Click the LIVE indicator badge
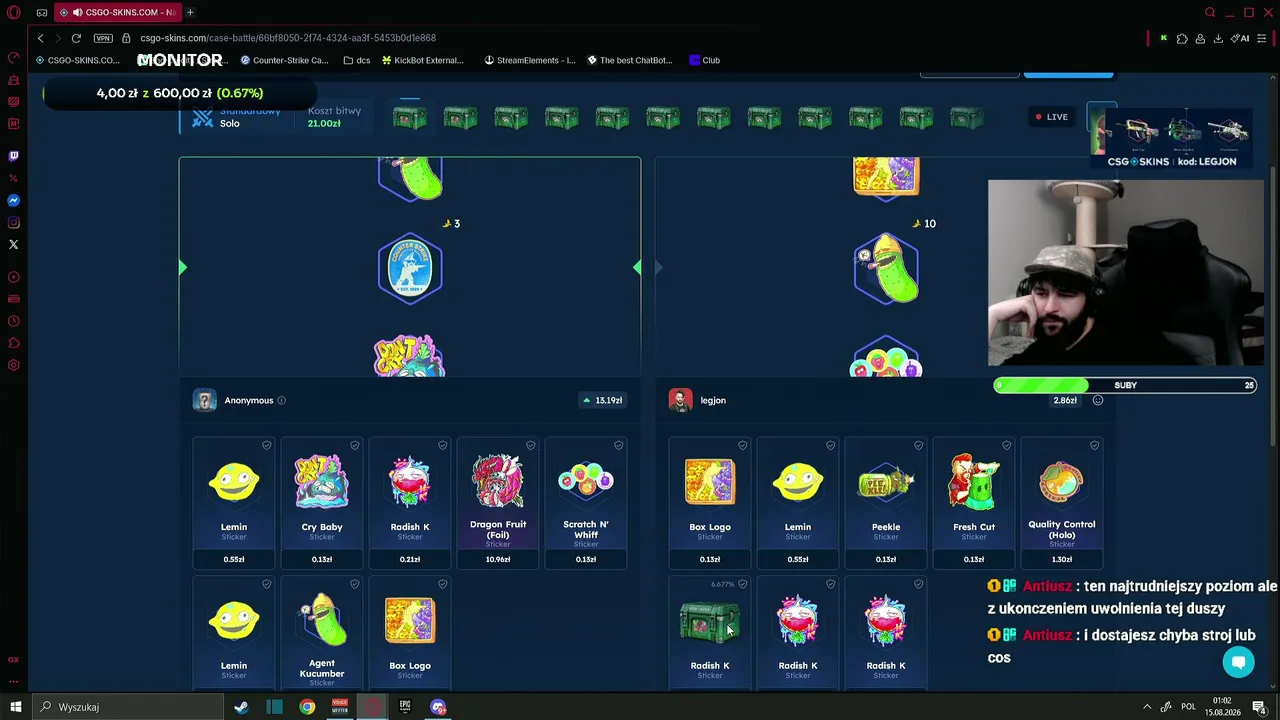Screen dimensions: 1280x720 click(x=1052, y=117)
